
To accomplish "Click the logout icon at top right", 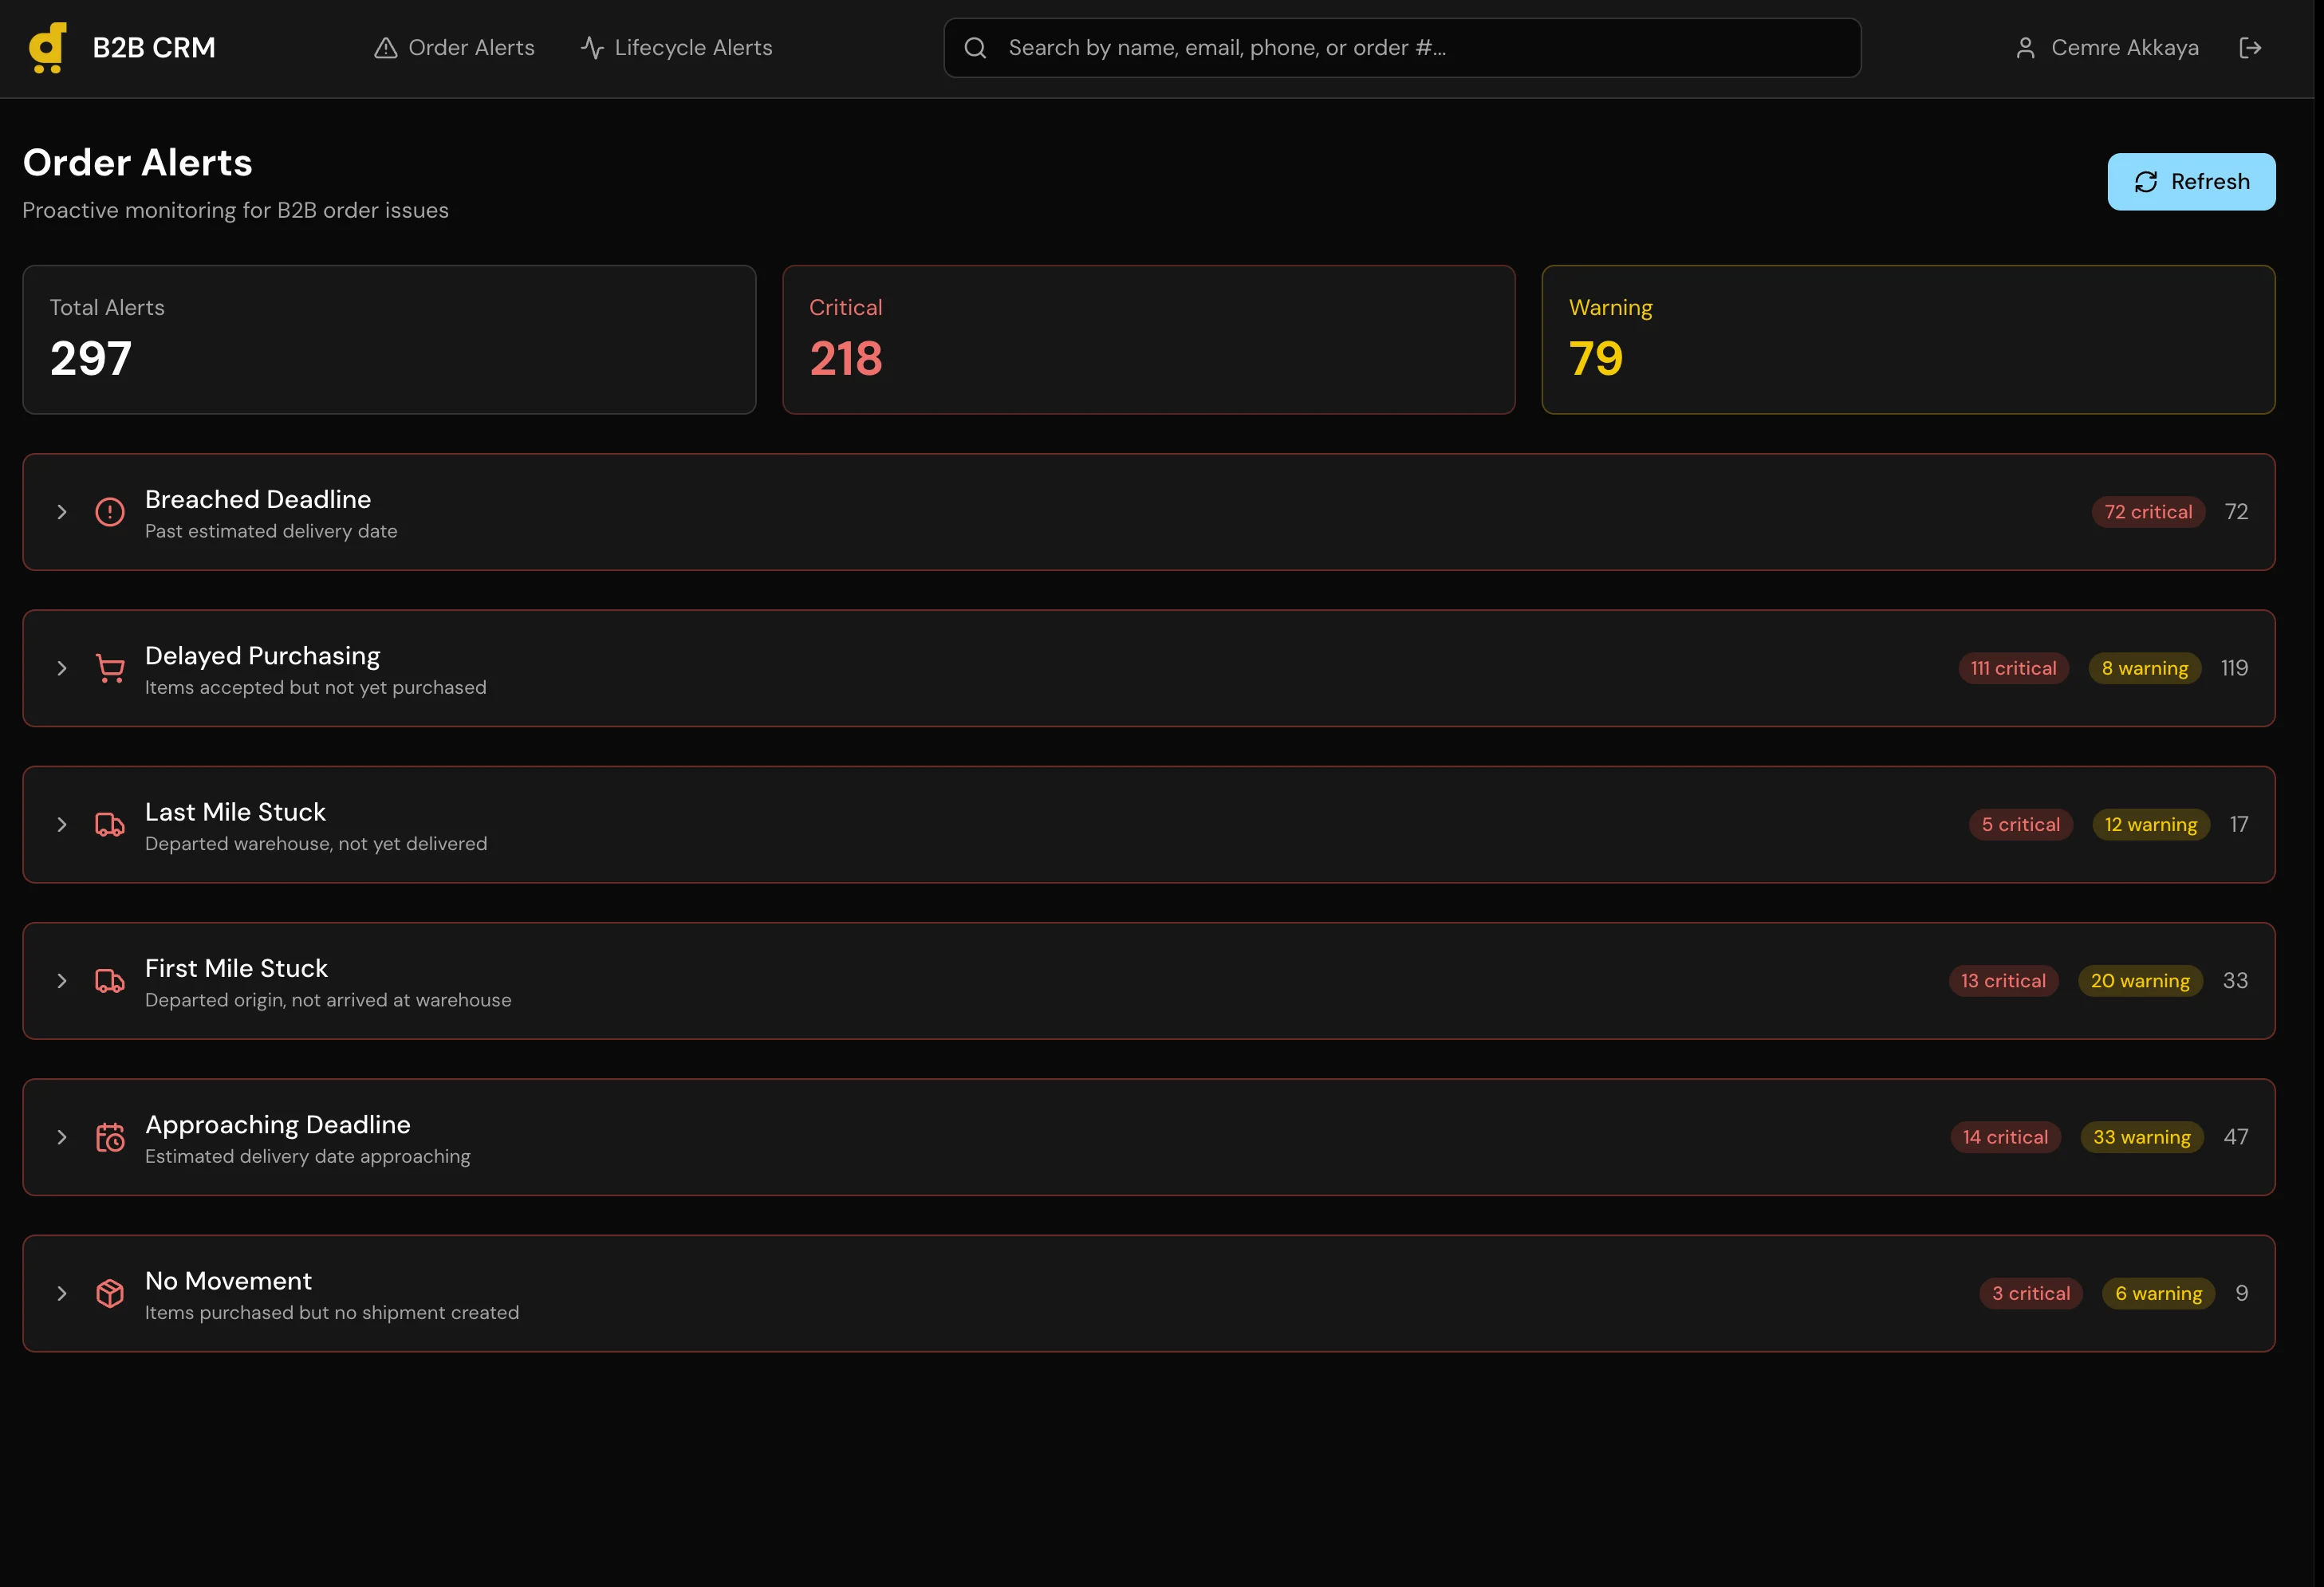I will (2251, 47).
